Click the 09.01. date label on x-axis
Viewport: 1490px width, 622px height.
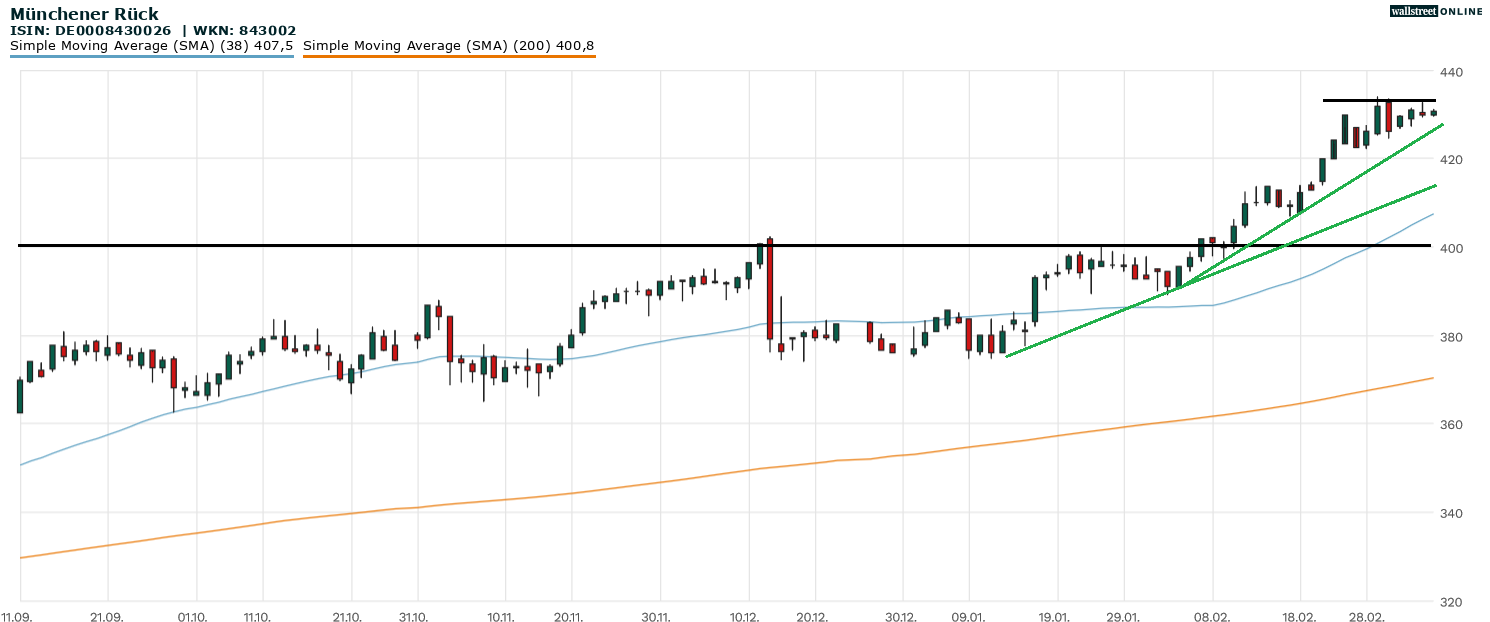click(x=968, y=617)
